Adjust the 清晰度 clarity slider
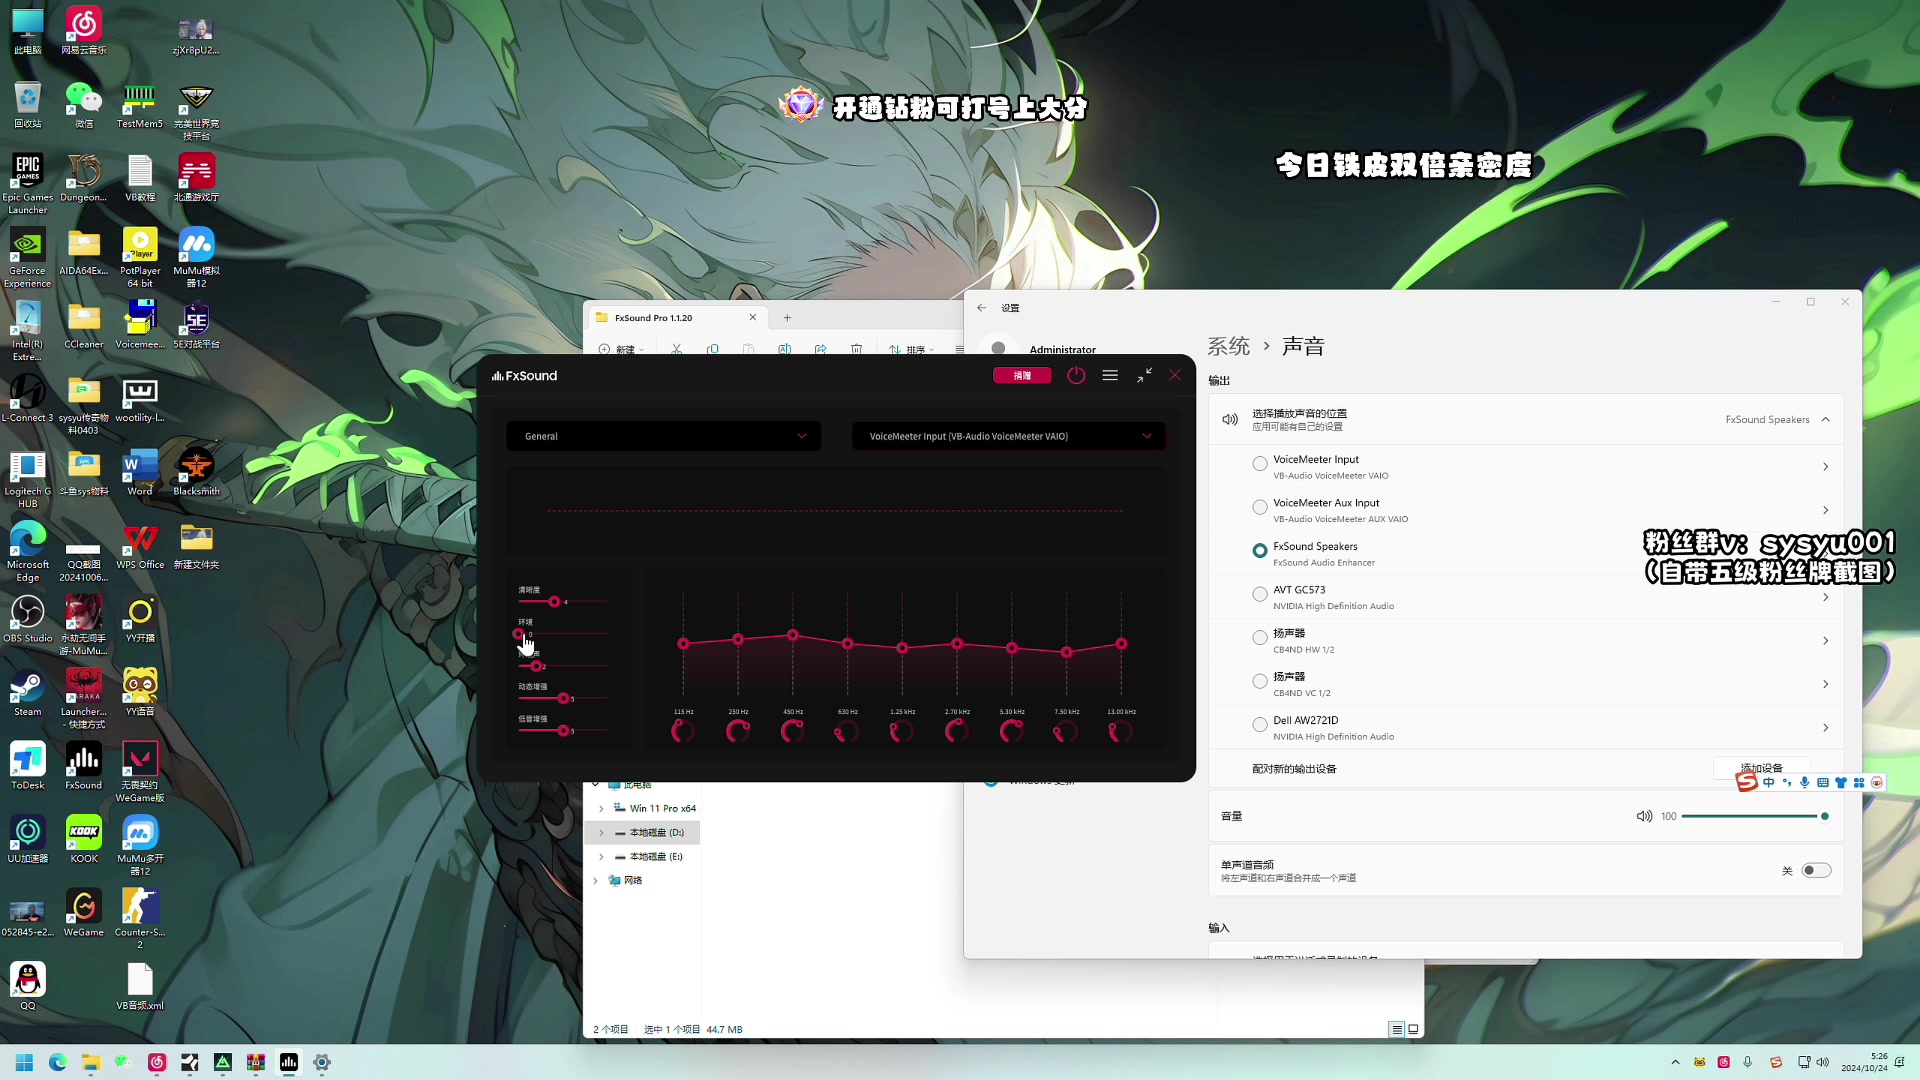1920x1080 pixels. point(554,602)
